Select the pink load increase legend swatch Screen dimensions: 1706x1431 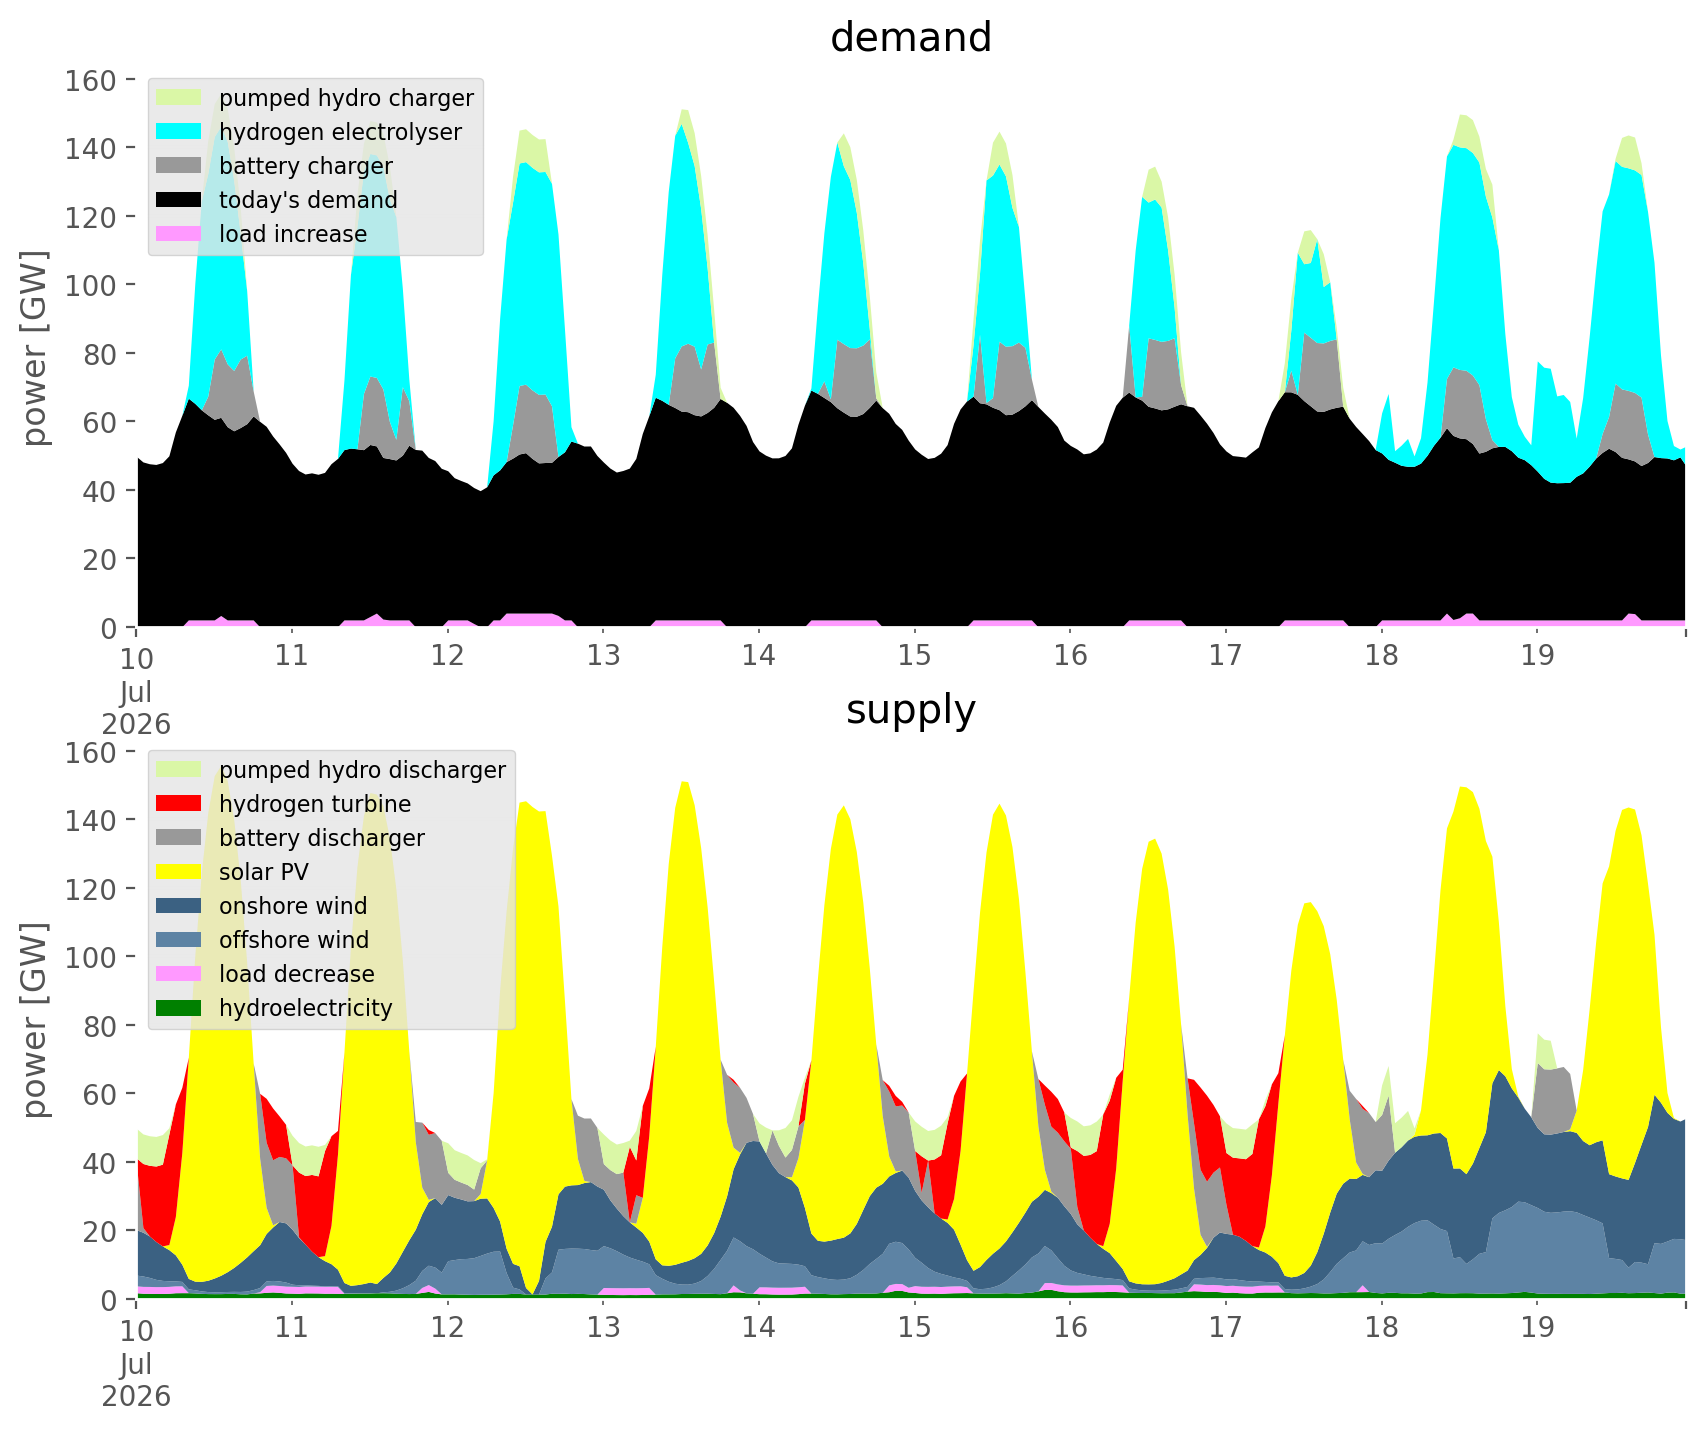180,234
